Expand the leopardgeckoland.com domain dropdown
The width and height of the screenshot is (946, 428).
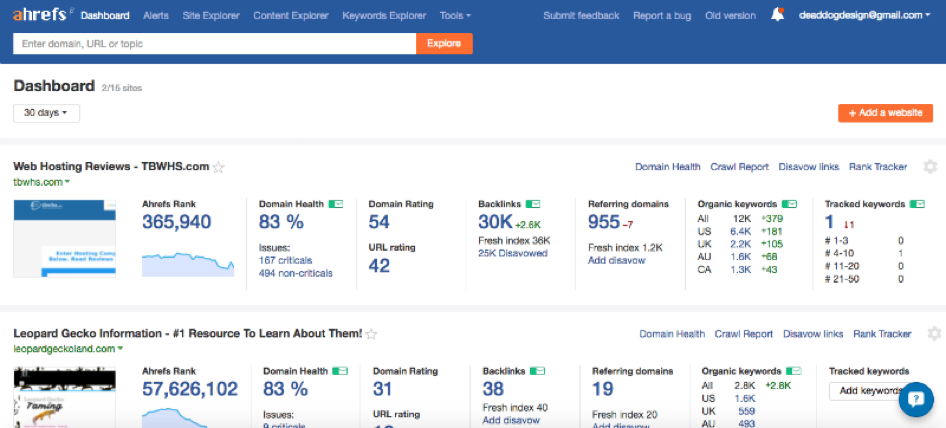pos(68,348)
